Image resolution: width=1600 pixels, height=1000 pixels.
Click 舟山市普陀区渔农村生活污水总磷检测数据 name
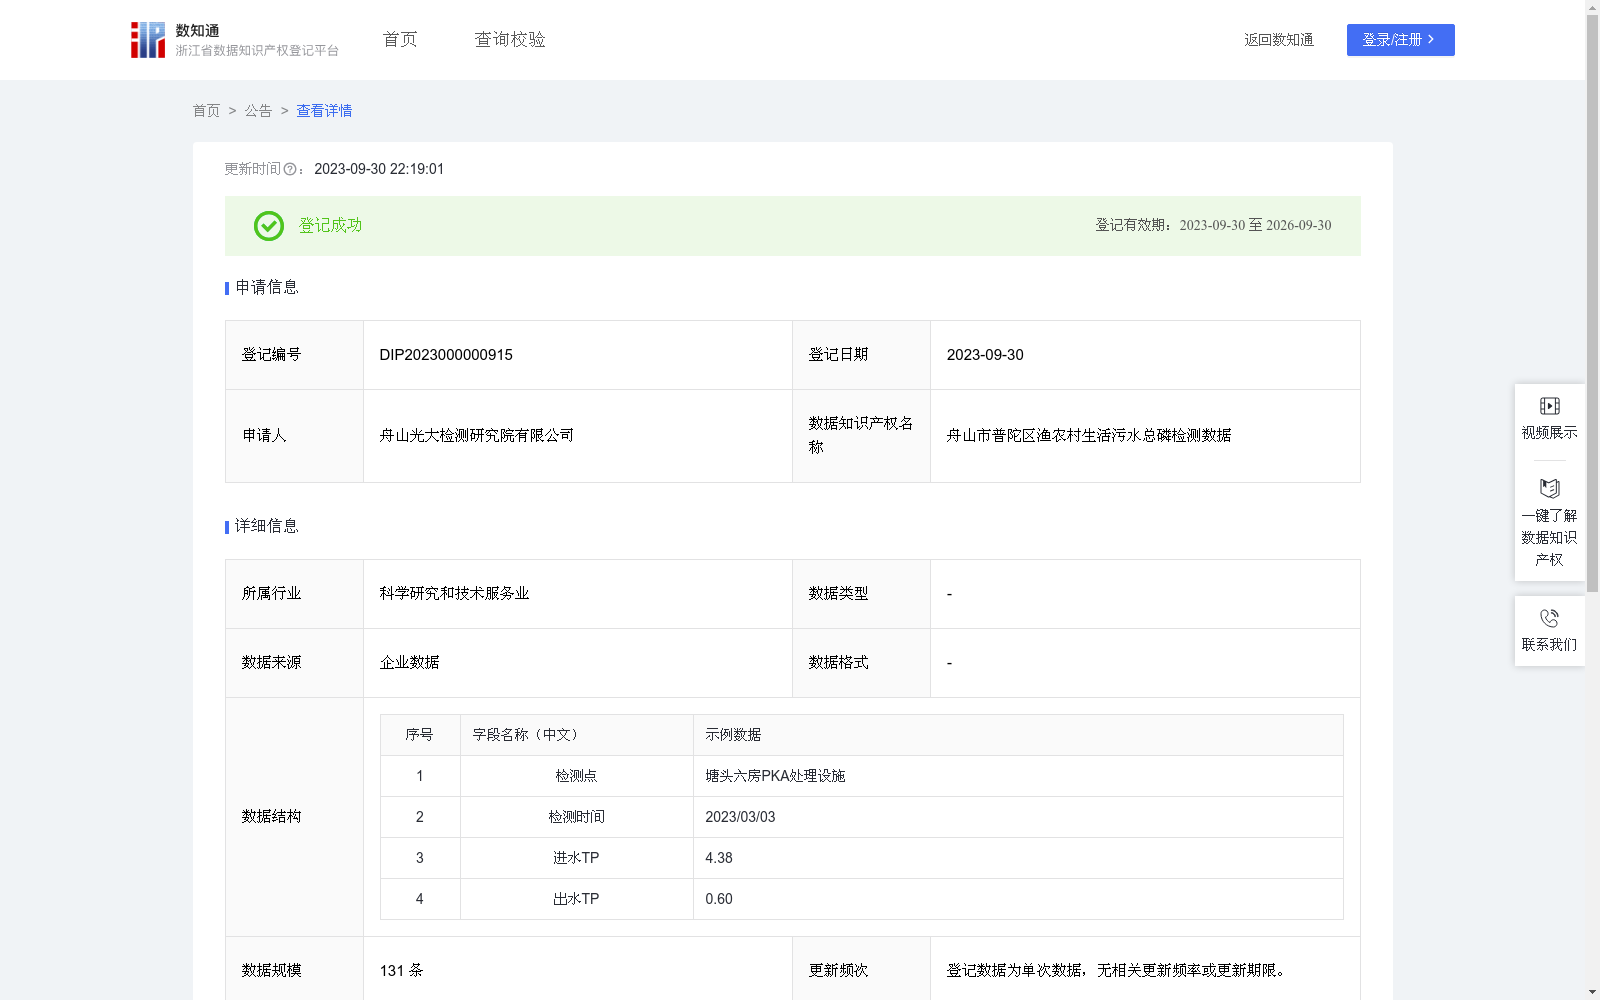(1089, 436)
